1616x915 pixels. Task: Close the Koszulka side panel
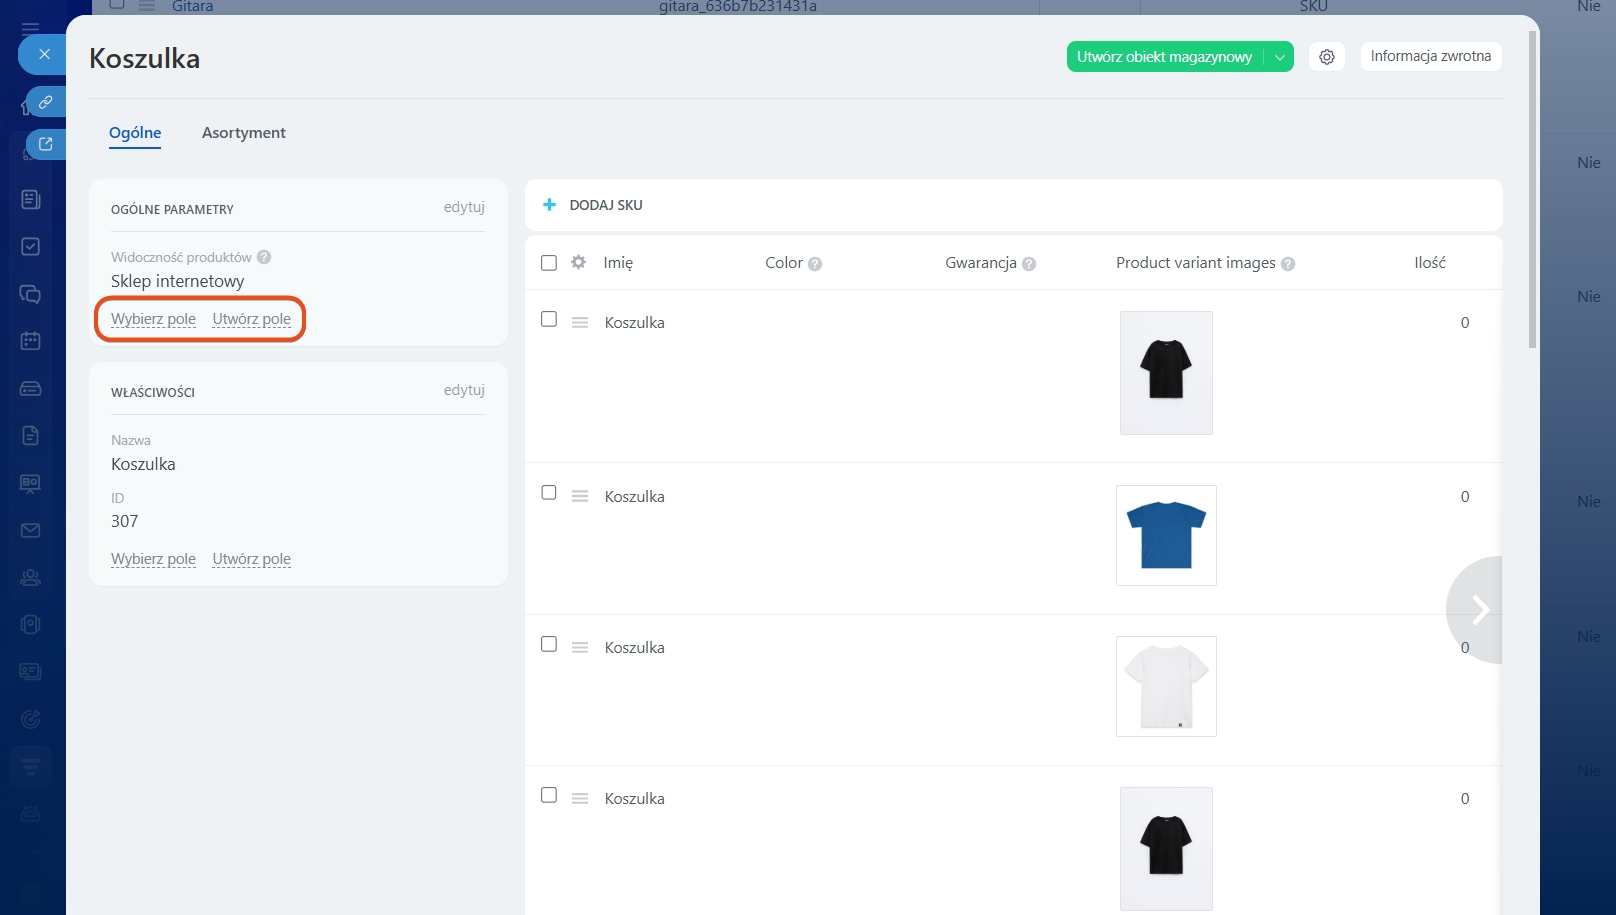pos(44,55)
